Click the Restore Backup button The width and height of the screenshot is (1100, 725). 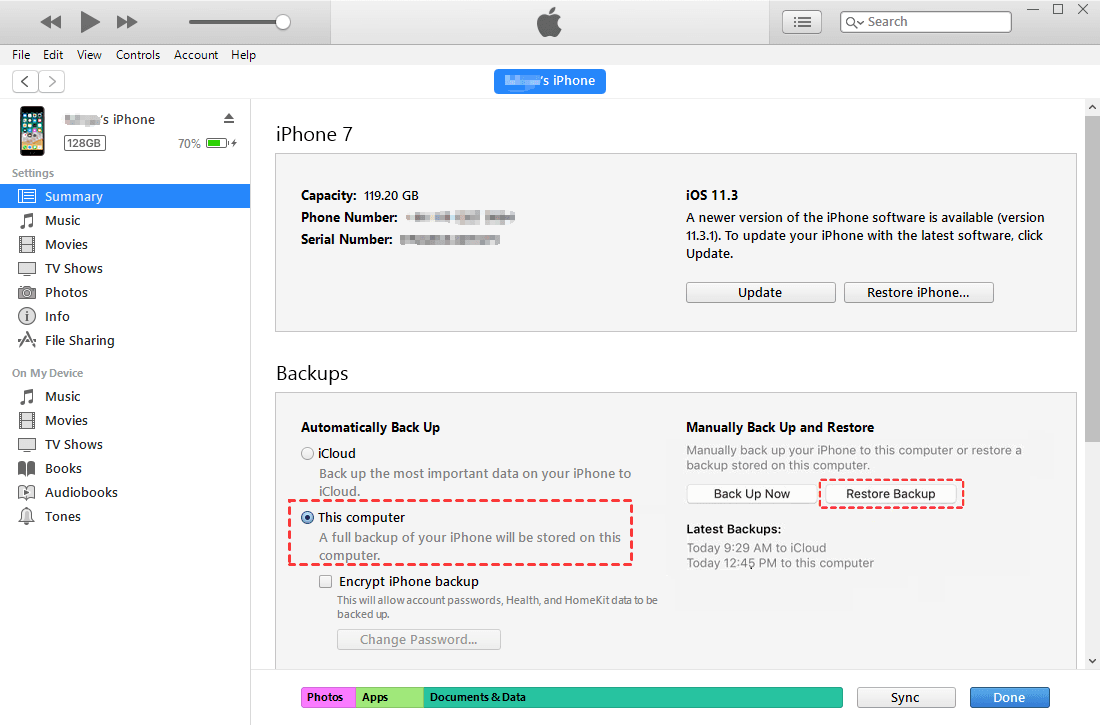point(890,494)
